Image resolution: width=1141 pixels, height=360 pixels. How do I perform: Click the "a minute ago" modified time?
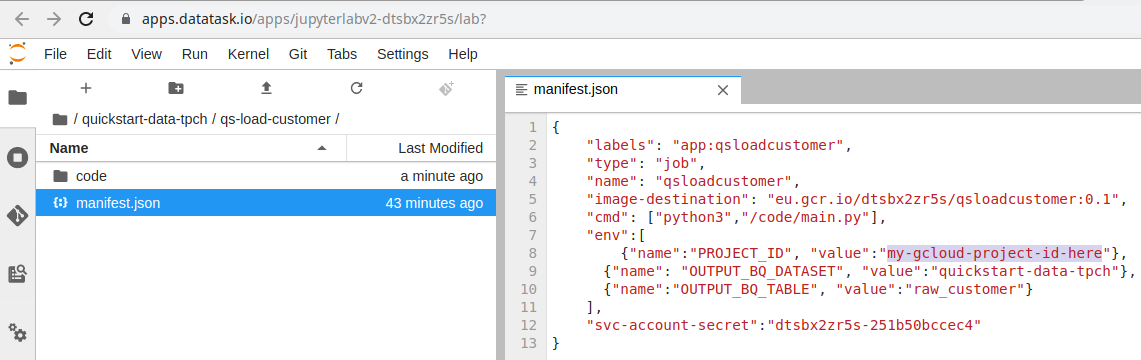tap(441, 176)
